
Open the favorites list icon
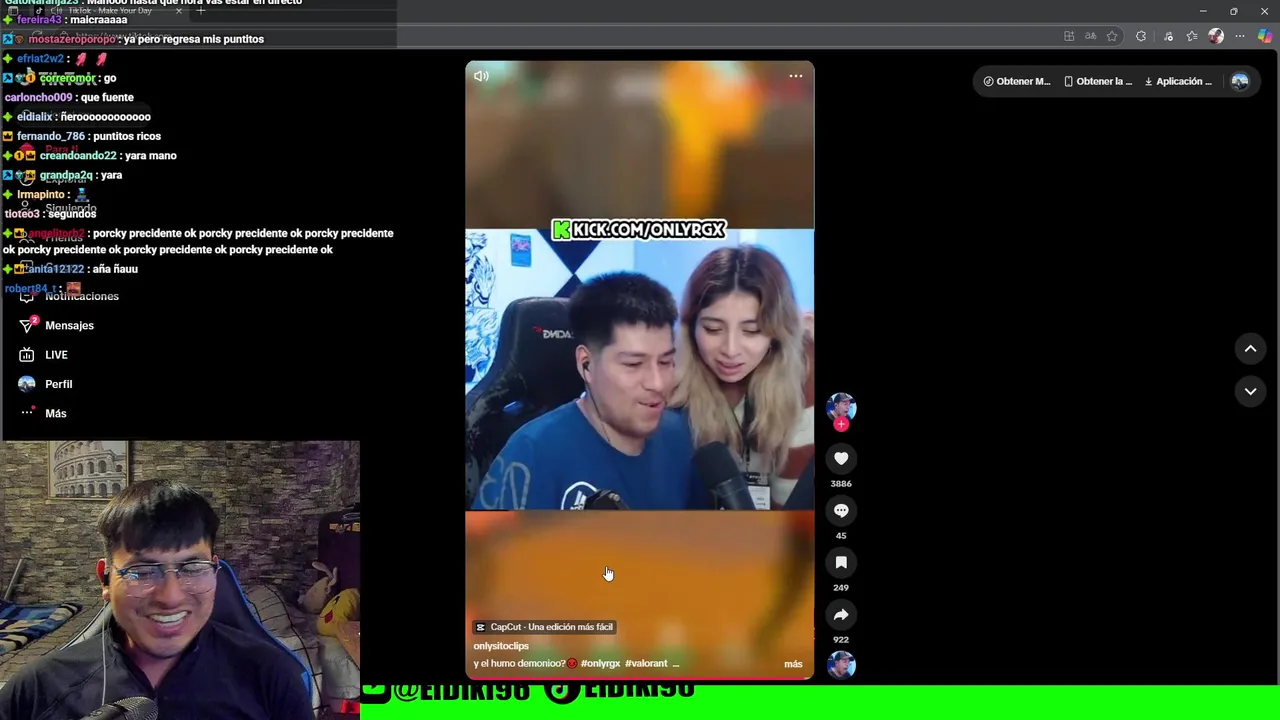[1192, 36]
